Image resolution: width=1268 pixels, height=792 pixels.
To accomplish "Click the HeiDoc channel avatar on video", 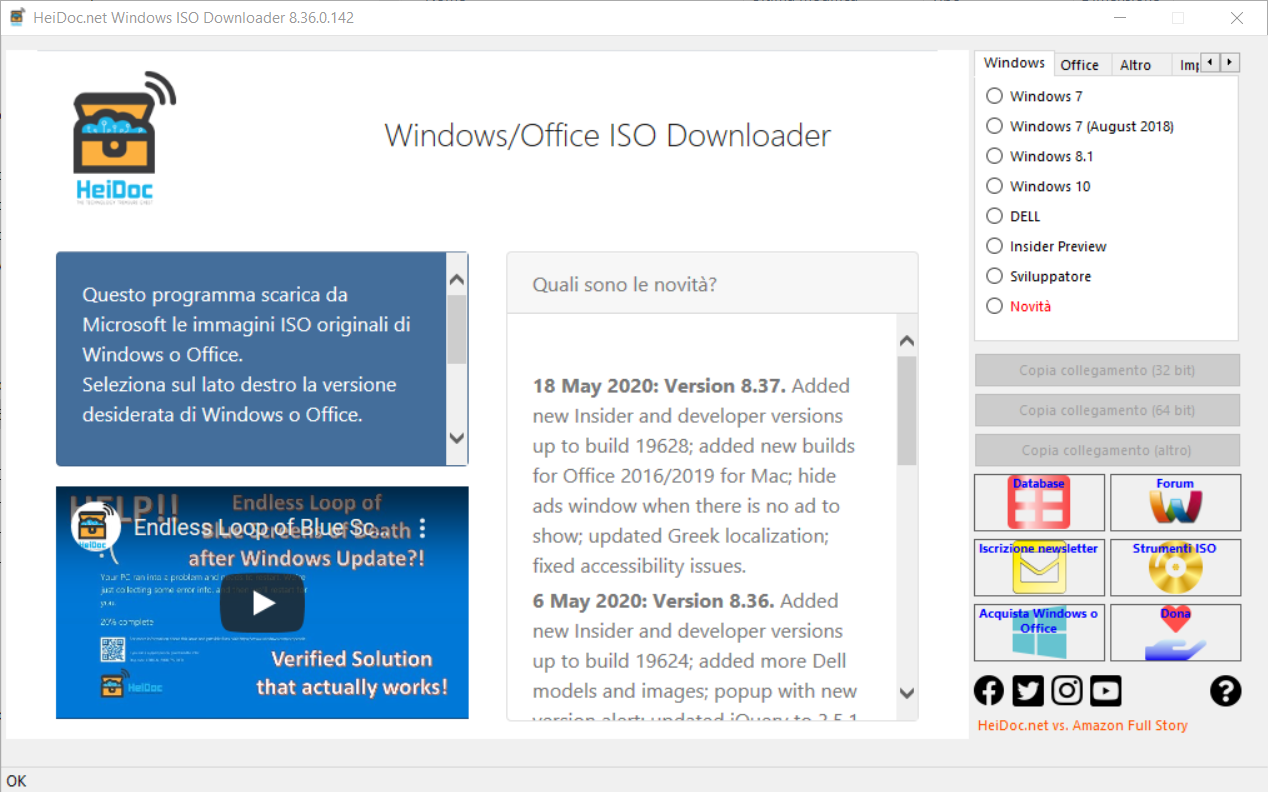I will [x=95, y=528].
